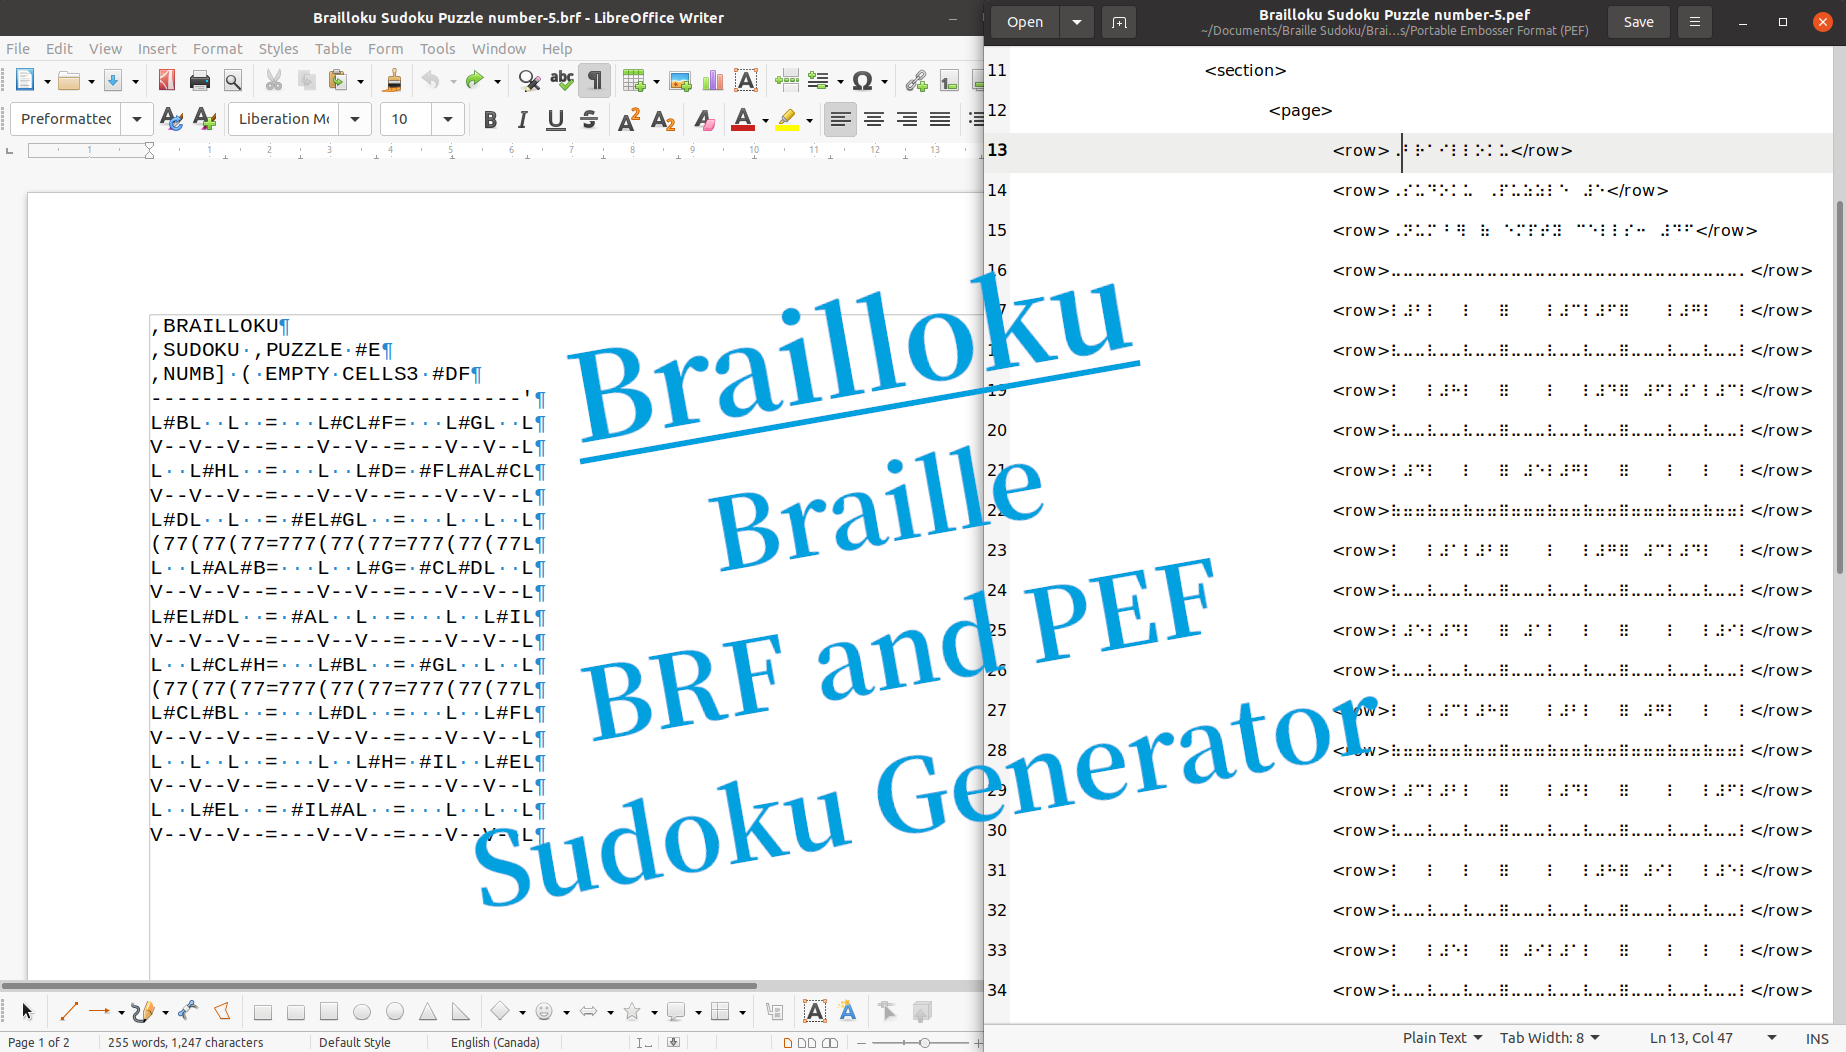Screen dimensions: 1846x1052
Task: Toggle formatting marks pilcrow button
Action: [x=595, y=81]
